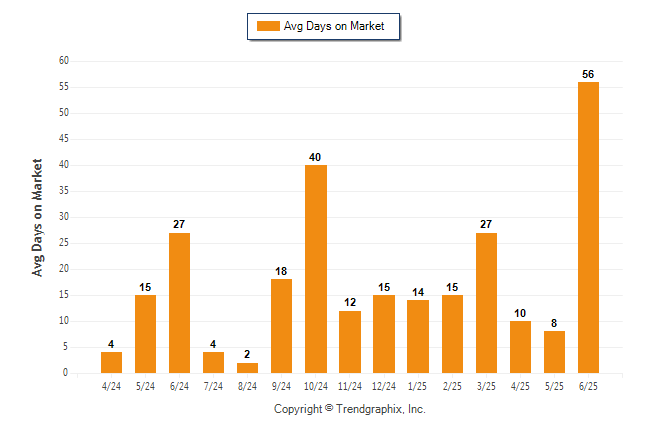Select the 1/25 bar showing 14 days
This screenshot has height=434, width=646.
click(x=418, y=336)
